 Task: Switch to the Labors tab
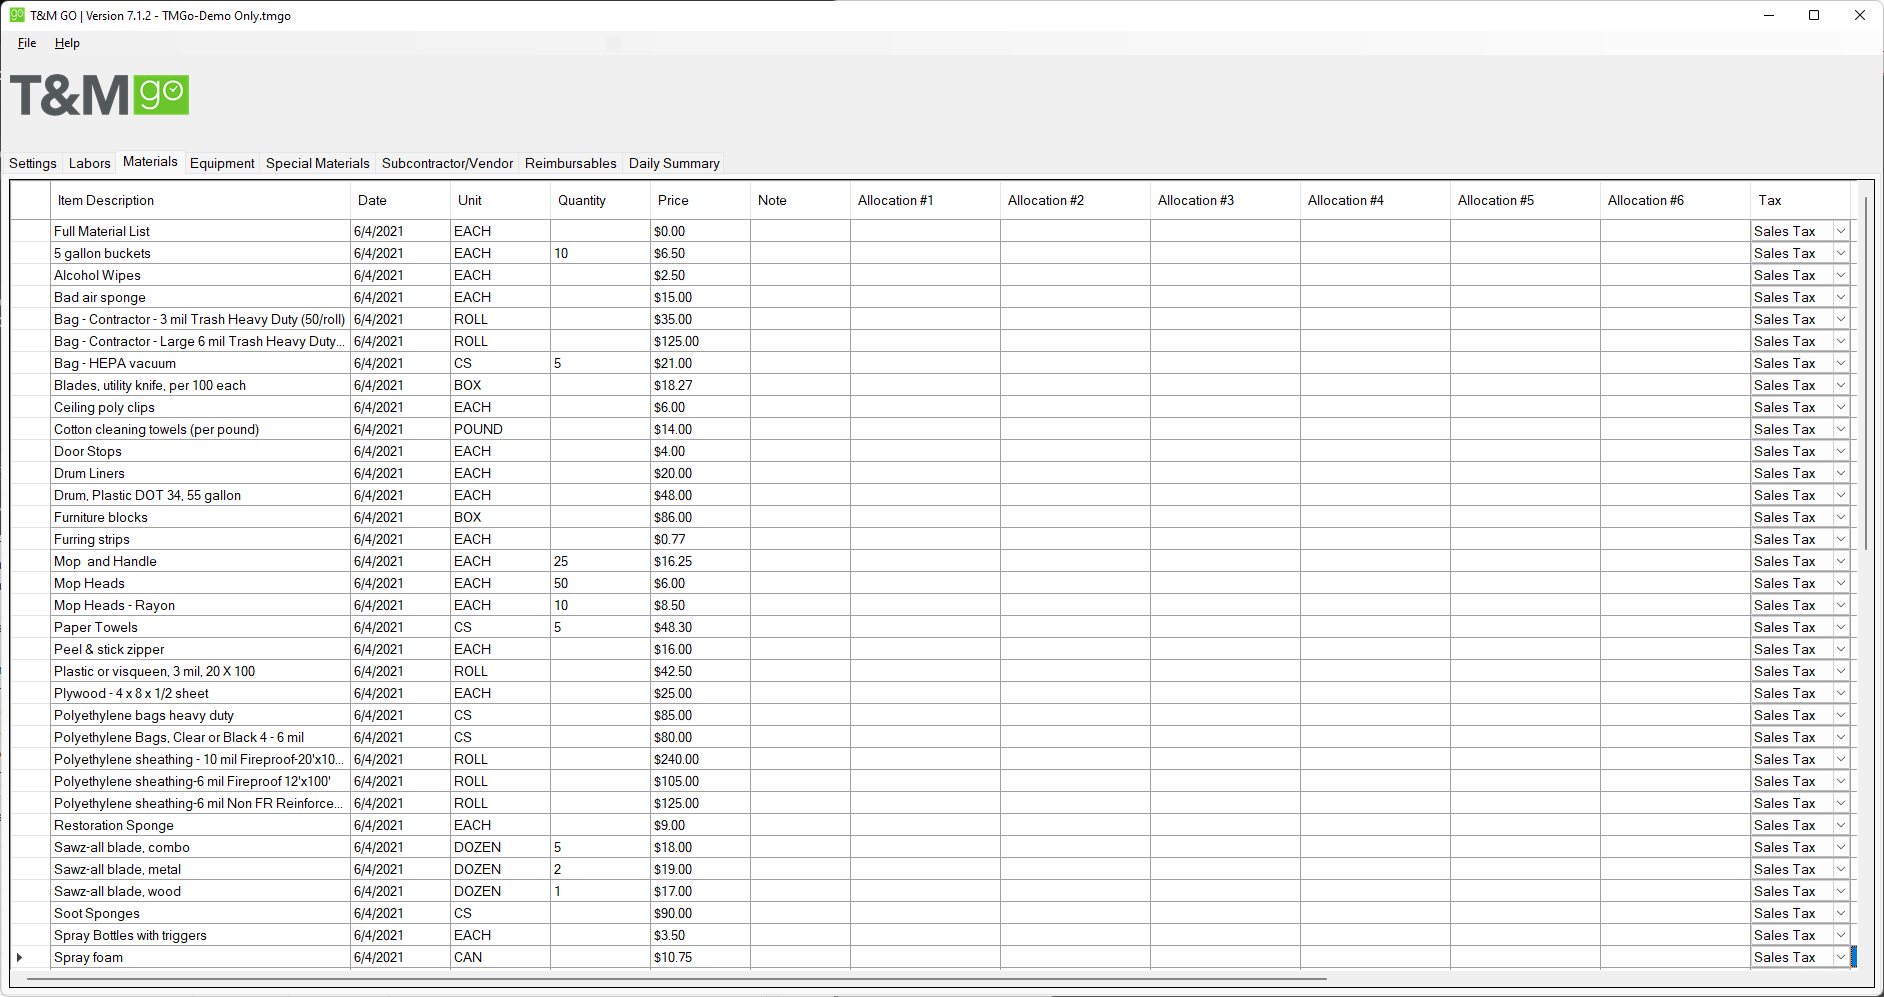tap(89, 163)
